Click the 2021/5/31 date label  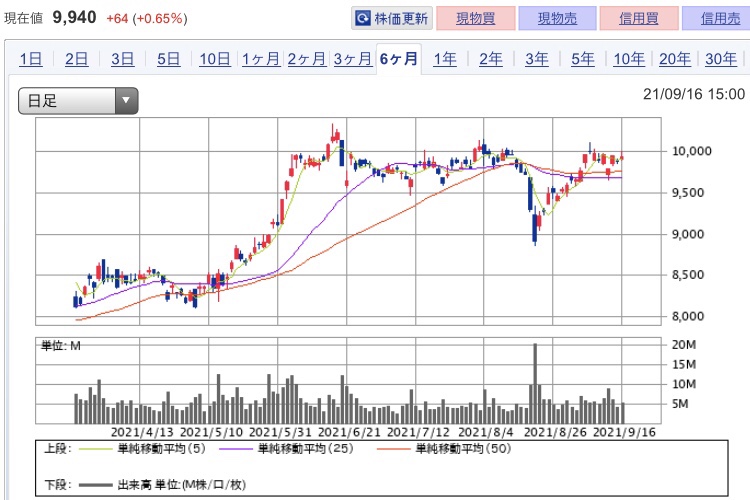pyautogui.click(x=280, y=433)
